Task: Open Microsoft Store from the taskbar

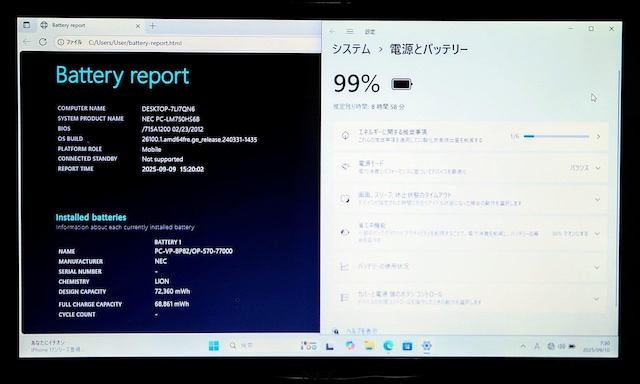Action: [x=407, y=346]
